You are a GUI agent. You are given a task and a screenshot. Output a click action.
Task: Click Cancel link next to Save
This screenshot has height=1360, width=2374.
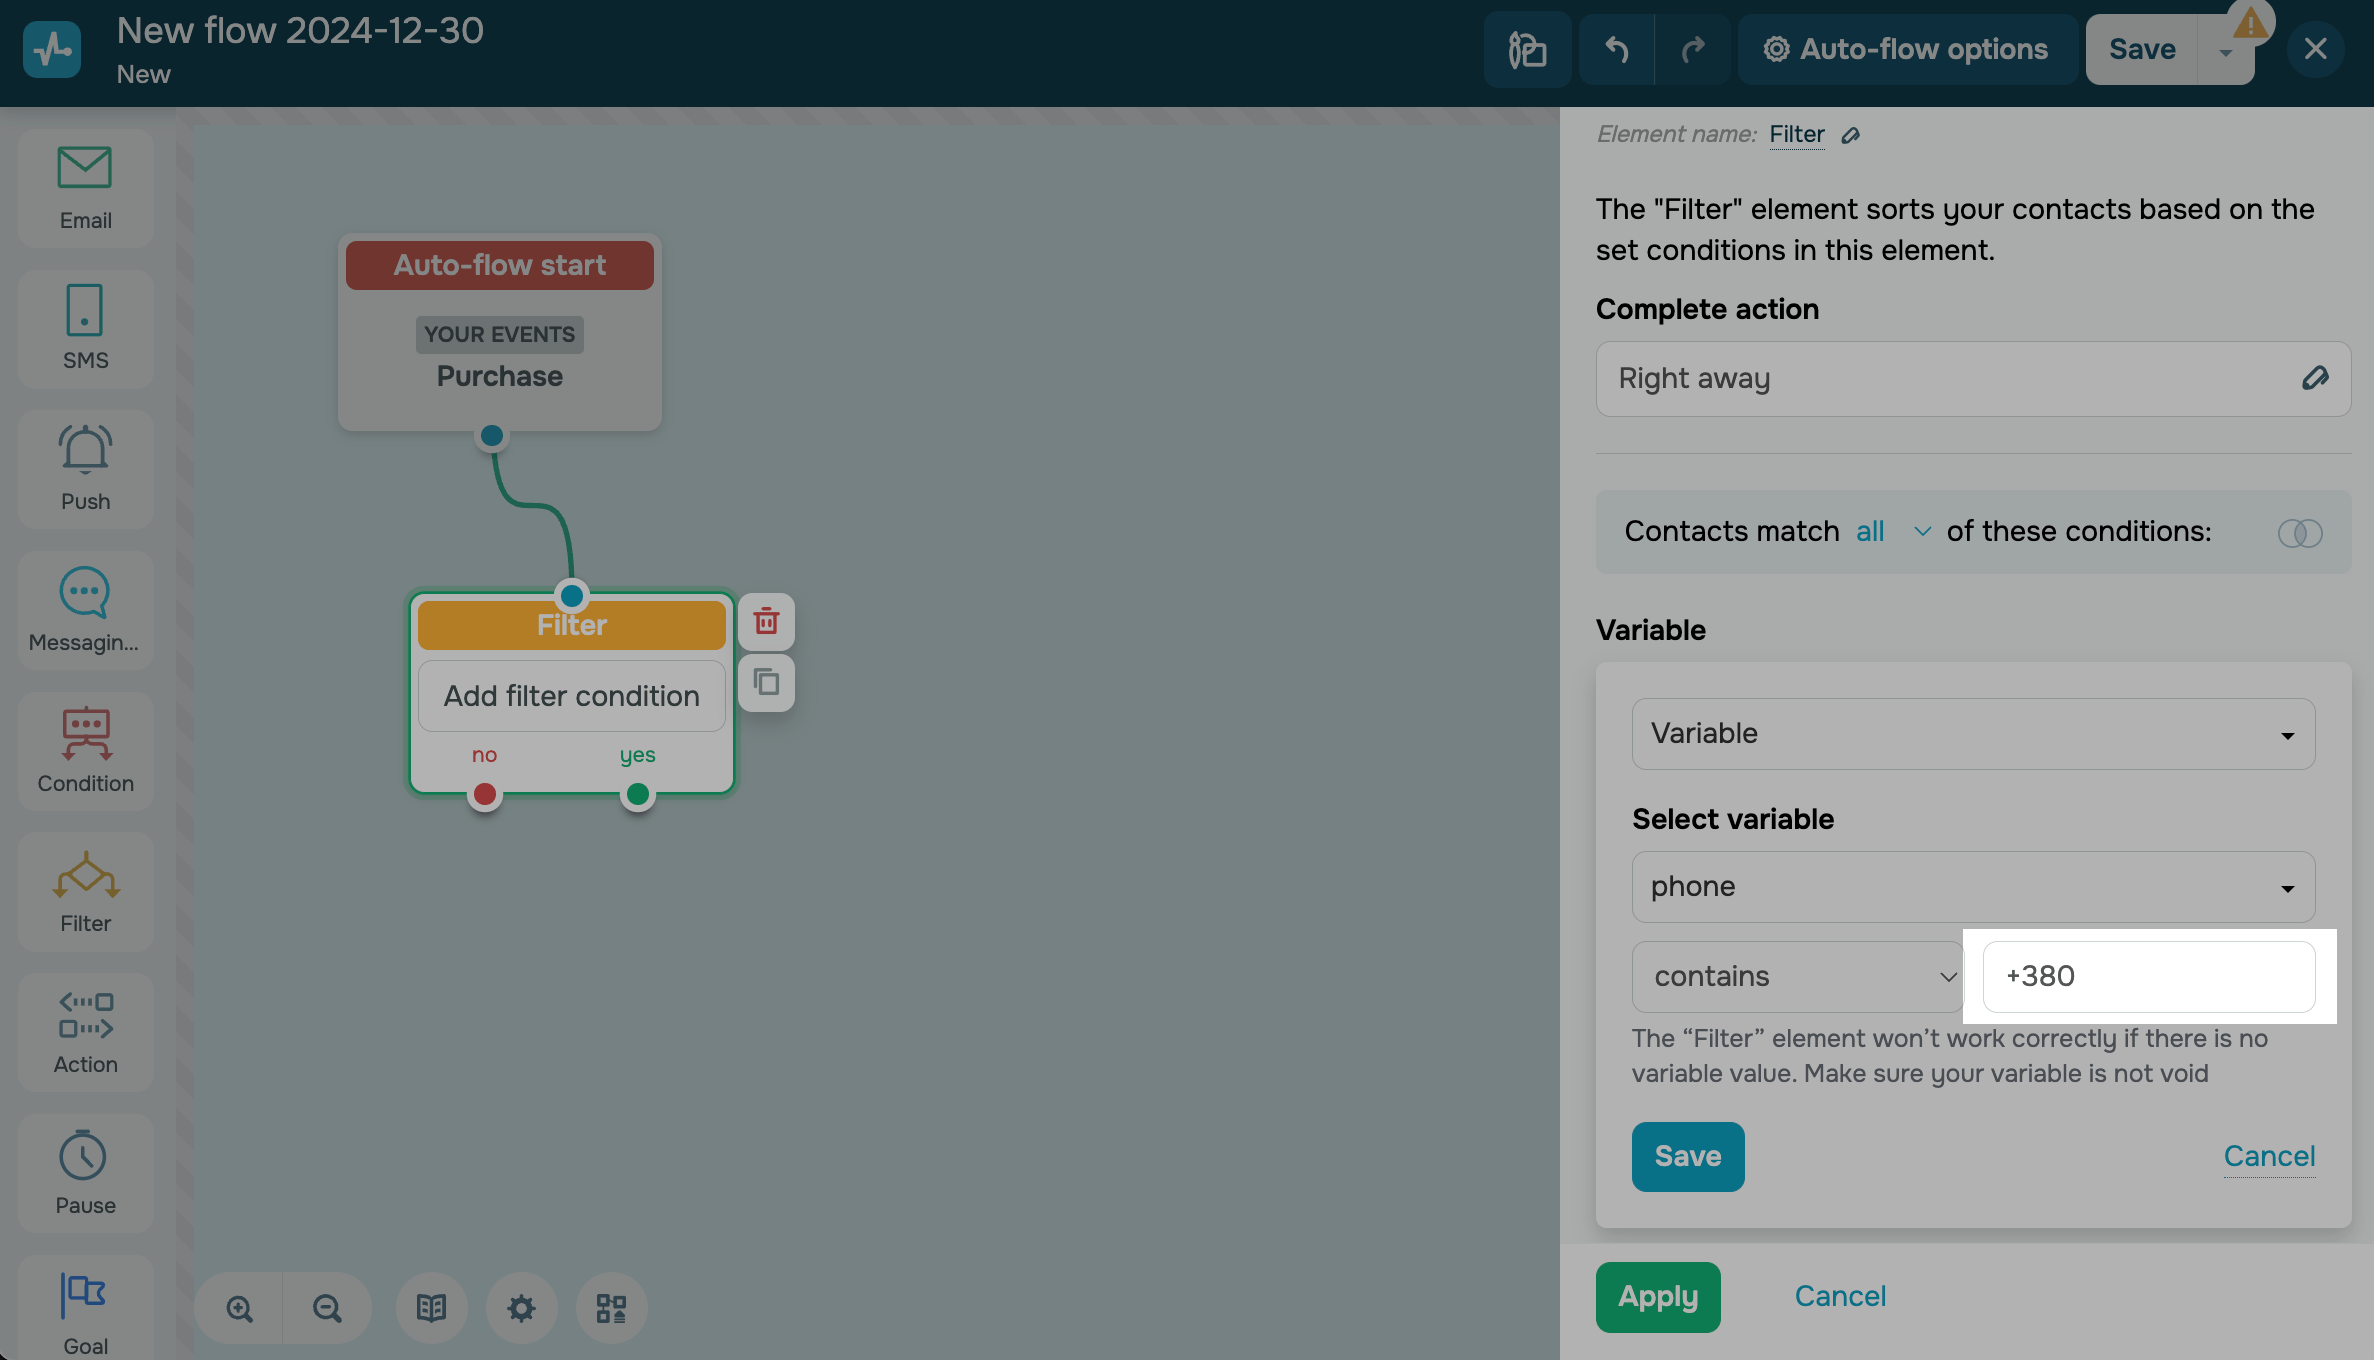2269,1157
